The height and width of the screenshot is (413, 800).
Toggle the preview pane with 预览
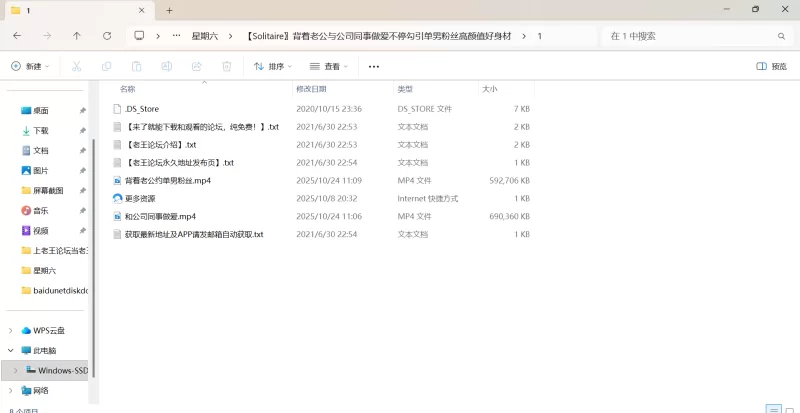tap(771, 66)
